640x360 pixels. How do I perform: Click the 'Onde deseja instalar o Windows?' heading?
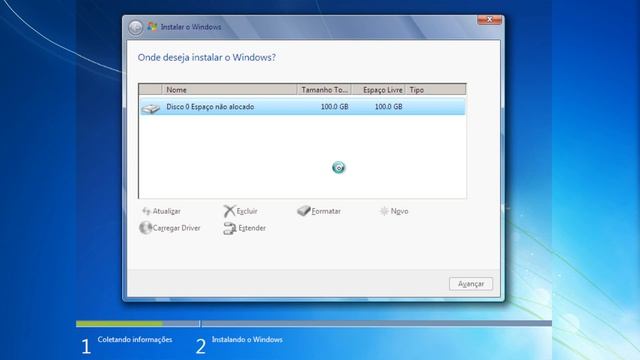coord(207,58)
